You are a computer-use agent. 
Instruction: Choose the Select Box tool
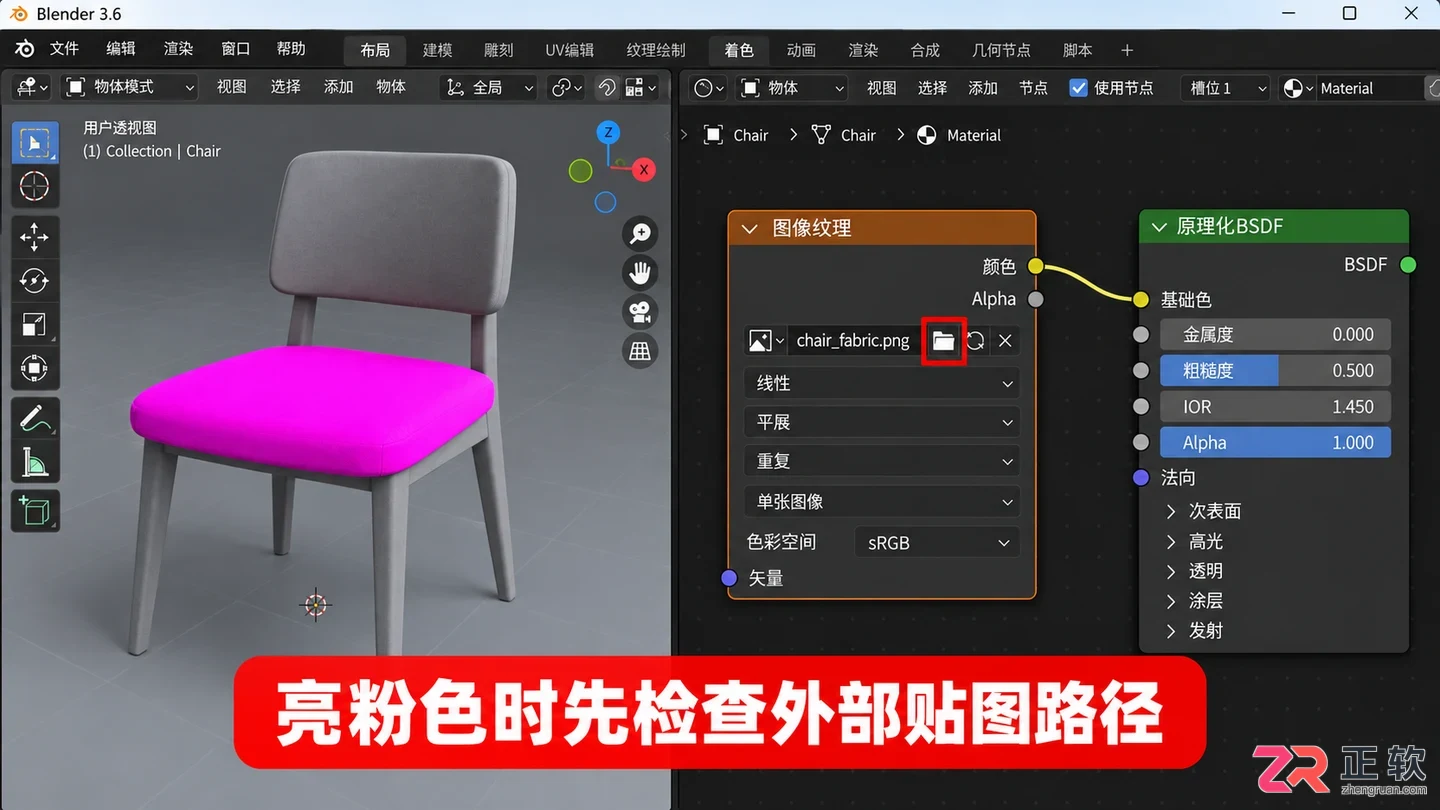(x=34, y=143)
